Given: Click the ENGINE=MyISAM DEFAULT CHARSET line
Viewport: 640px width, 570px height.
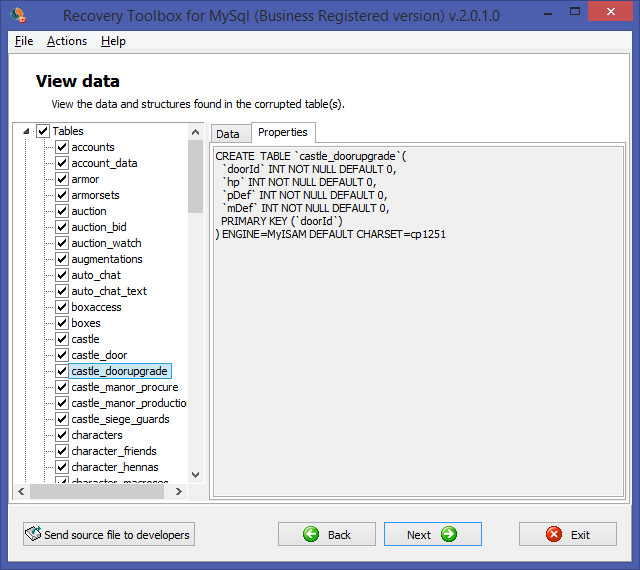Looking at the screenshot, I should coord(331,234).
